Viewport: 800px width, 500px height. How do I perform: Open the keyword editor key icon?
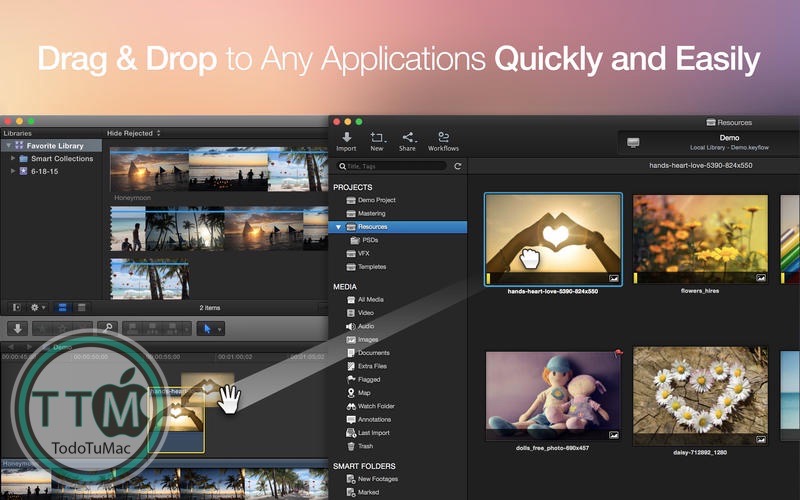click(107, 329)
